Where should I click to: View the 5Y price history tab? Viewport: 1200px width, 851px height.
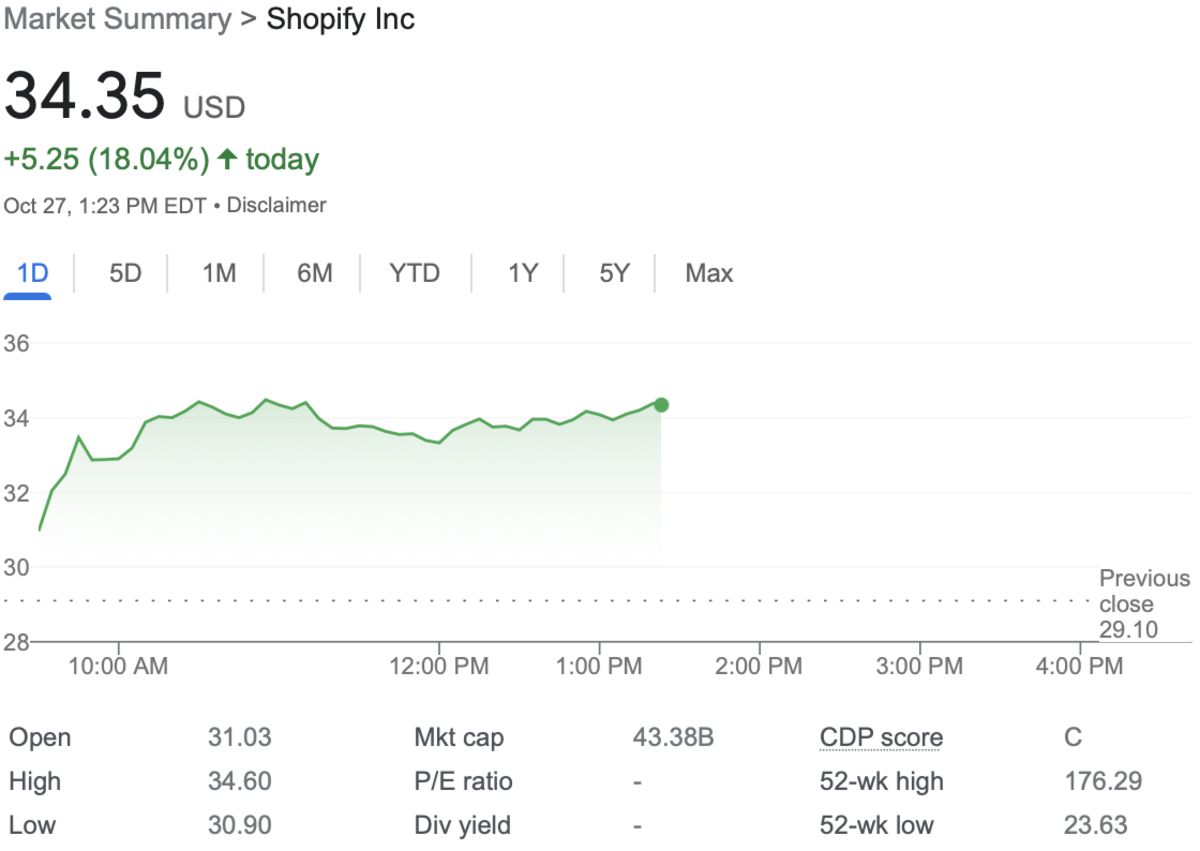click(614, 273)
